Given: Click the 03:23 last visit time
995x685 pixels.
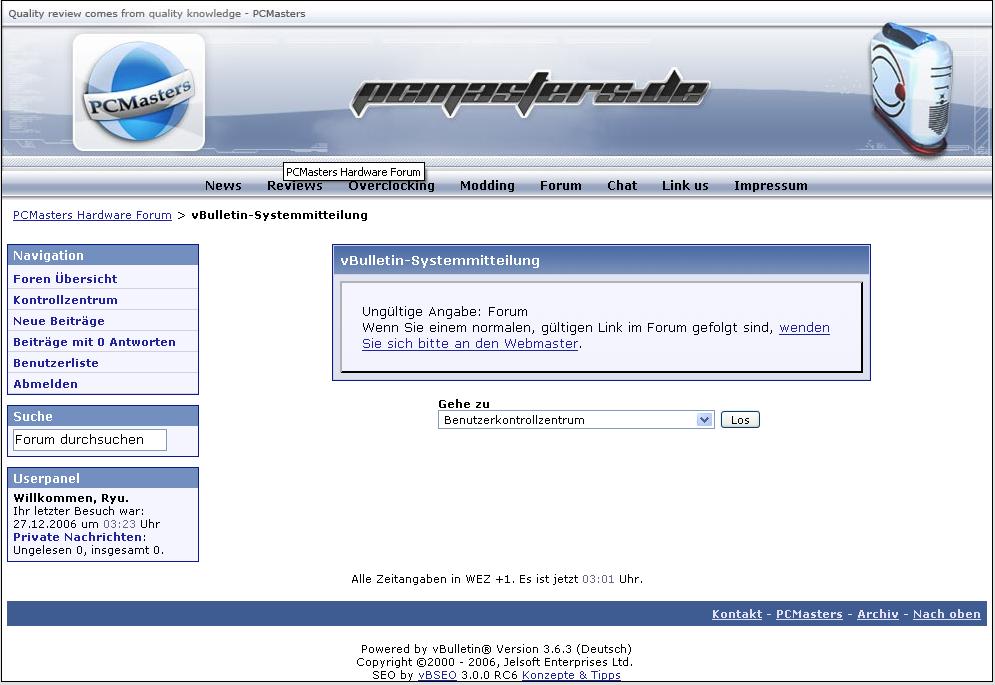Looking at the screenshot, I should (x=119, y=524).
